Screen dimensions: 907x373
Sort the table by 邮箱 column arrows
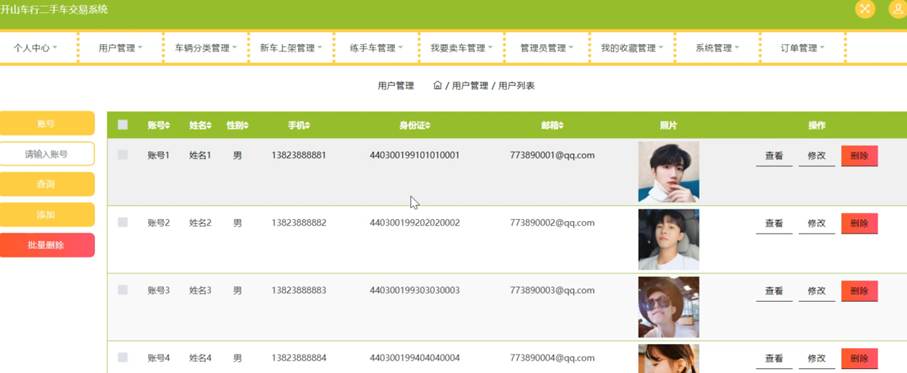coord(561,125)
